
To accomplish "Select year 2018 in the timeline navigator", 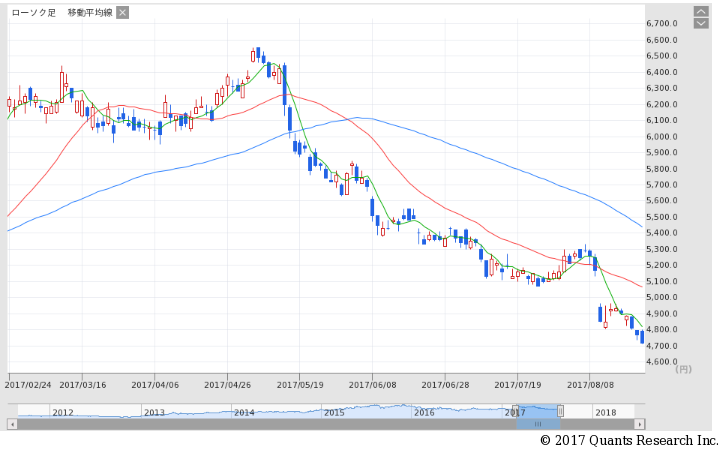I will (606, 412).
